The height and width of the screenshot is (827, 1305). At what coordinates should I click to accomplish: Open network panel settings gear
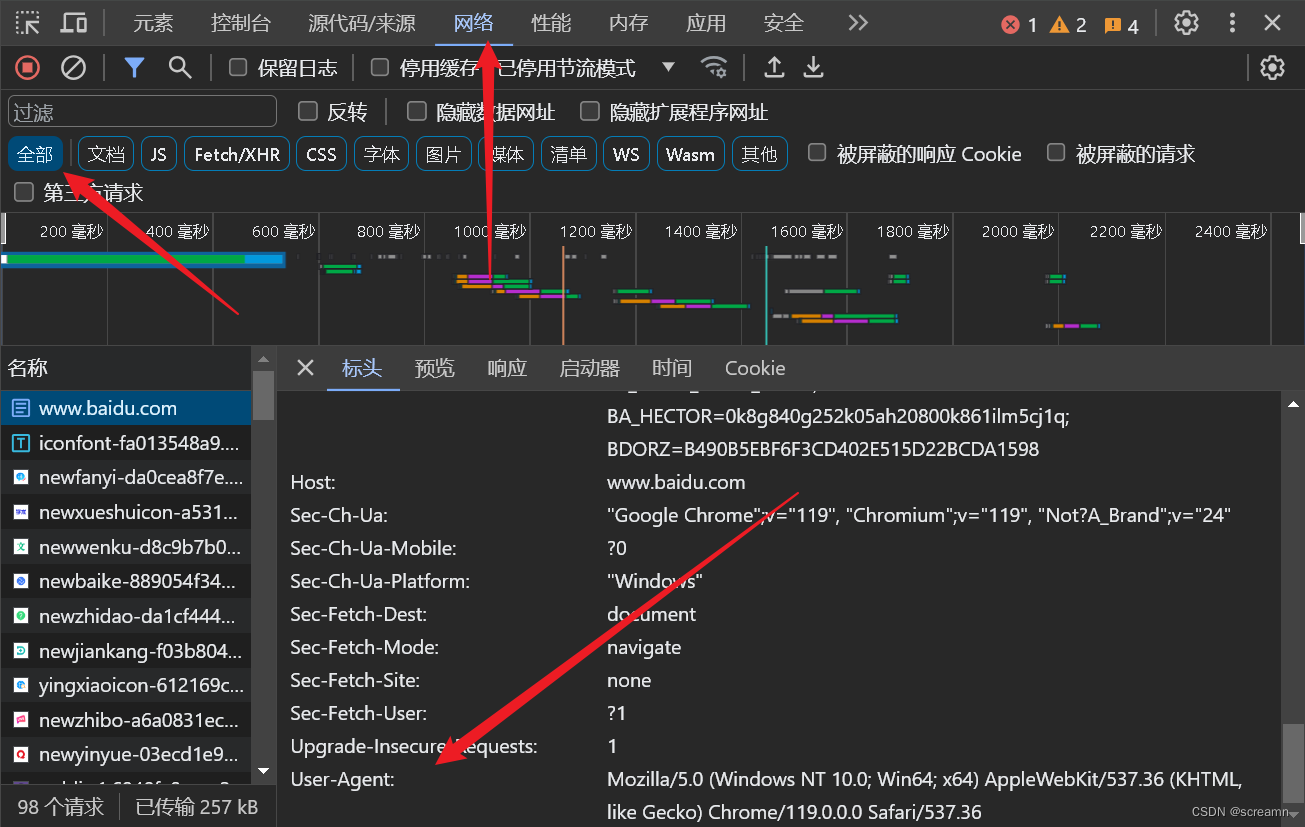coord(1272,67)
